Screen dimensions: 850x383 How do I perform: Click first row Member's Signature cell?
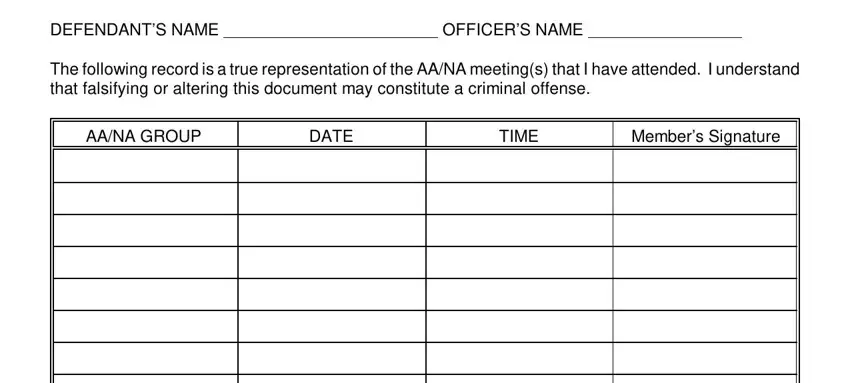705,166
